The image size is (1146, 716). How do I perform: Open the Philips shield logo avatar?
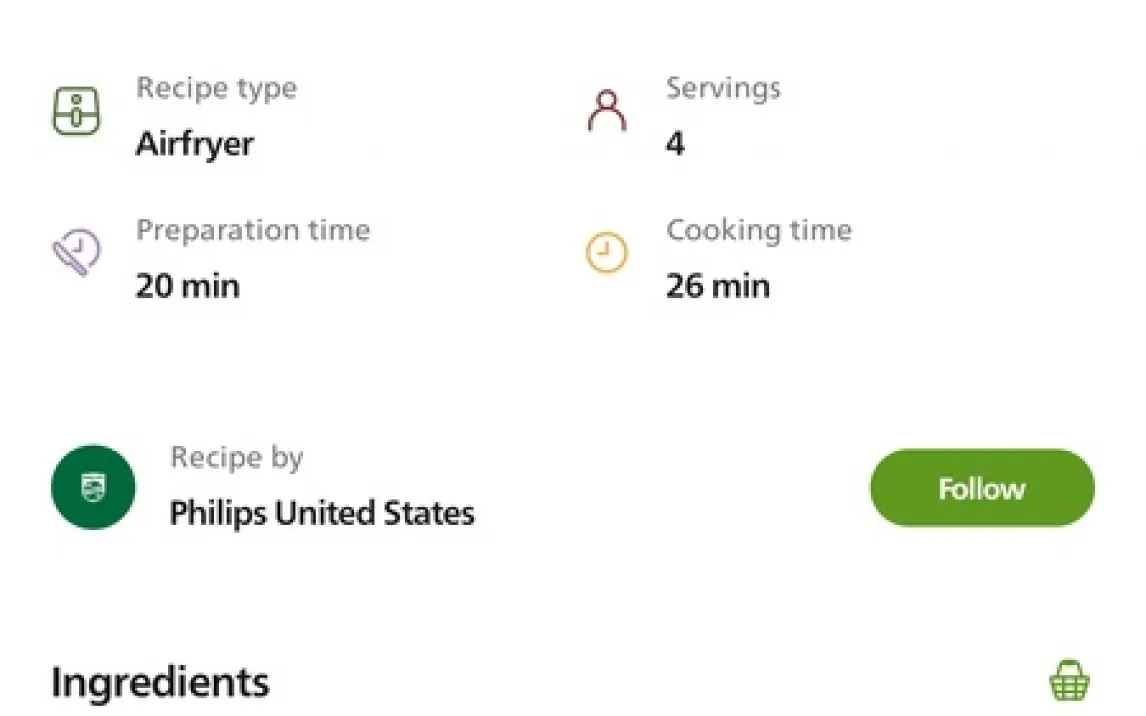(x=93, y=488)
